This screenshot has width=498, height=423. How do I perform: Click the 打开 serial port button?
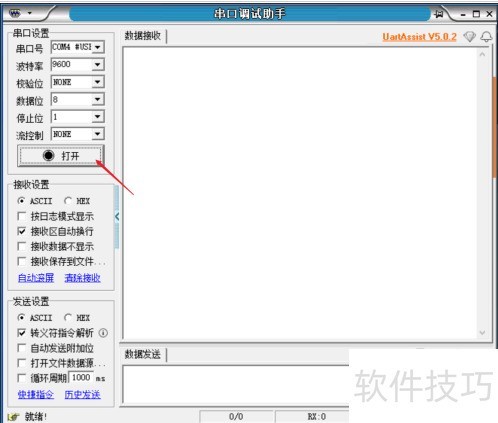click(x=61, y=155)
